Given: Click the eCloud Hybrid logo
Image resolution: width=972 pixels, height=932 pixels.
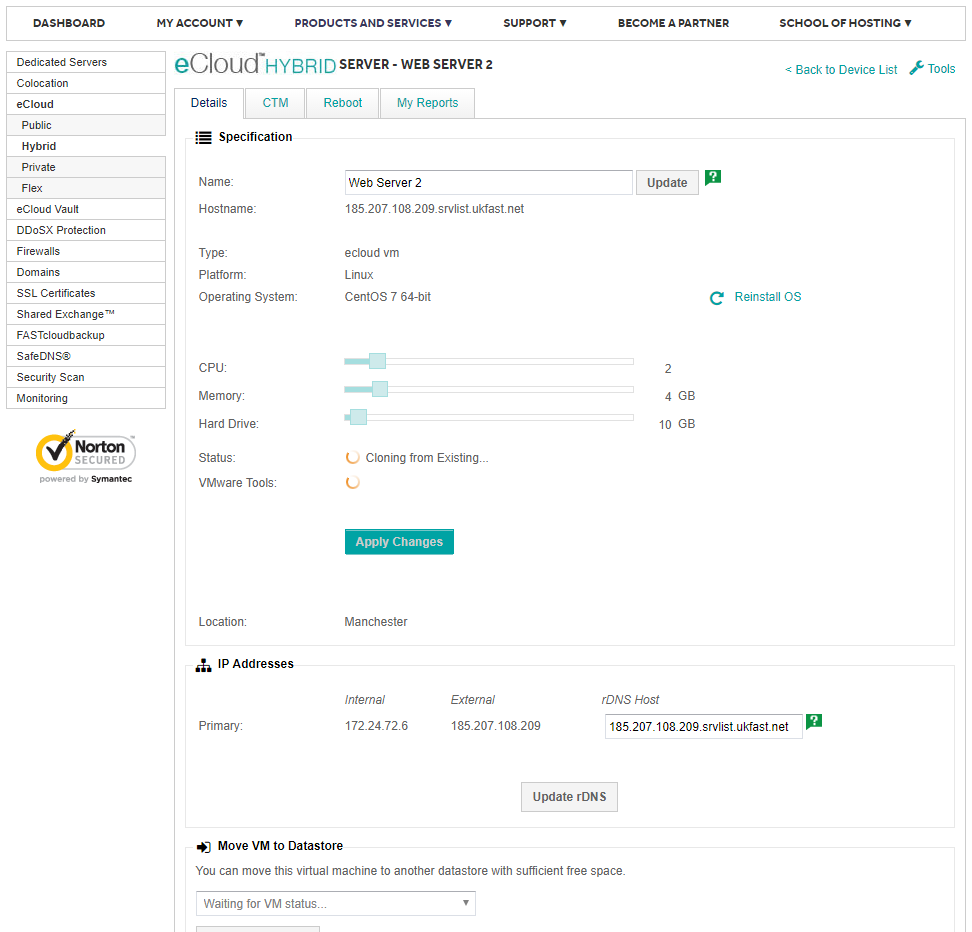Looking at the screenshot, I should click(x=255, y=63).
